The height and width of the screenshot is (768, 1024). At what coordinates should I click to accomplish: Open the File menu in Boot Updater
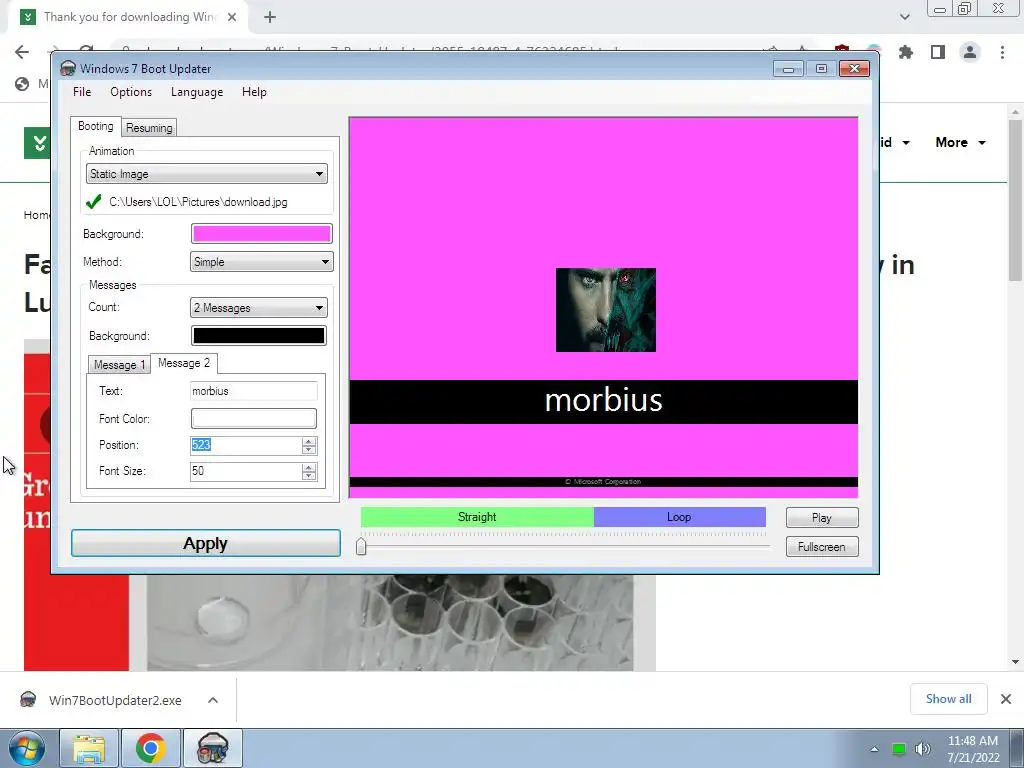coord(82,92)
